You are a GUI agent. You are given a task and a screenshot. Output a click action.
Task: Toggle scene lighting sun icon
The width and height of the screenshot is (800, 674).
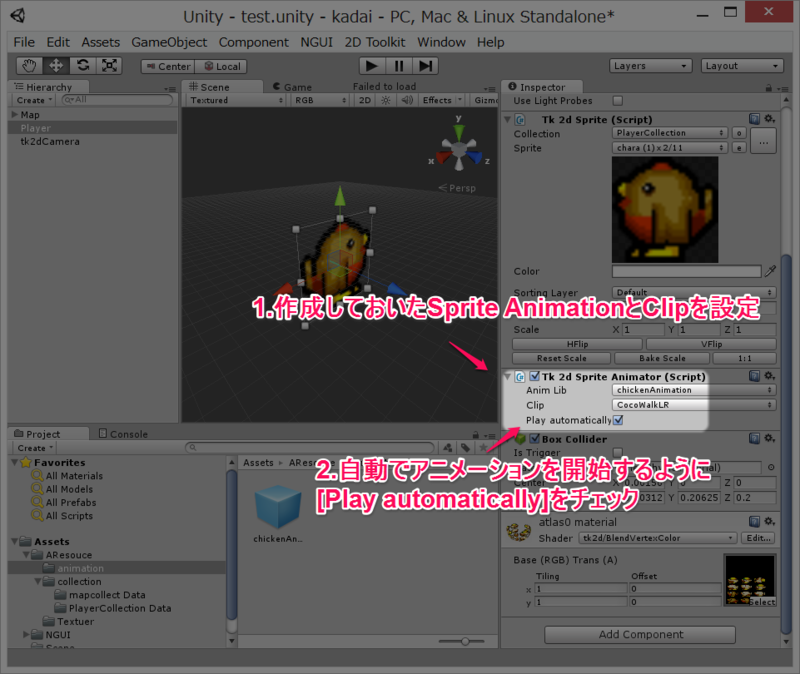click(386, 100)
